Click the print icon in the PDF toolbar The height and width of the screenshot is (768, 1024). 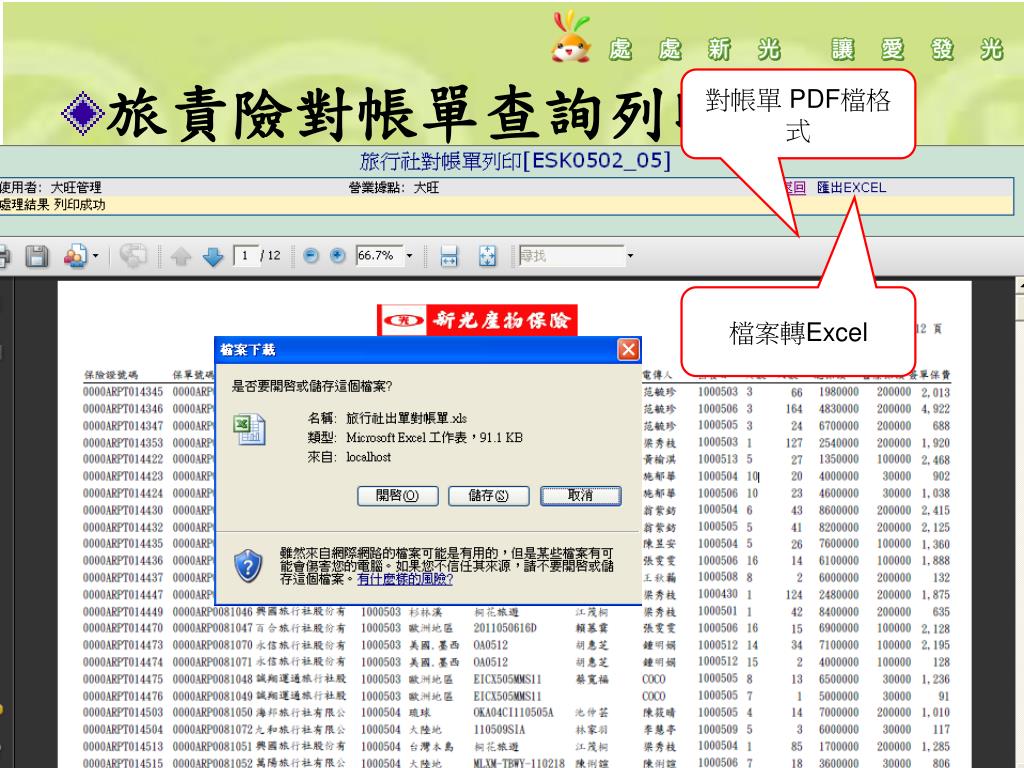[x=4, y=256]
